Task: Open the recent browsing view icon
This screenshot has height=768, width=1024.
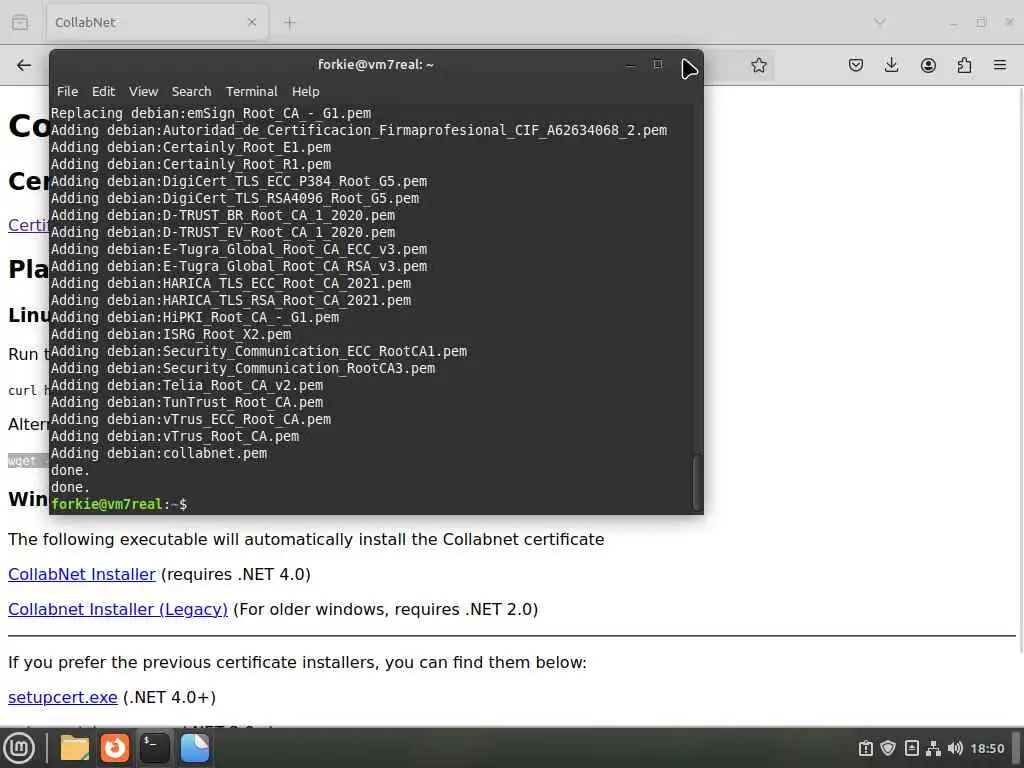Action: pos(20,22)
